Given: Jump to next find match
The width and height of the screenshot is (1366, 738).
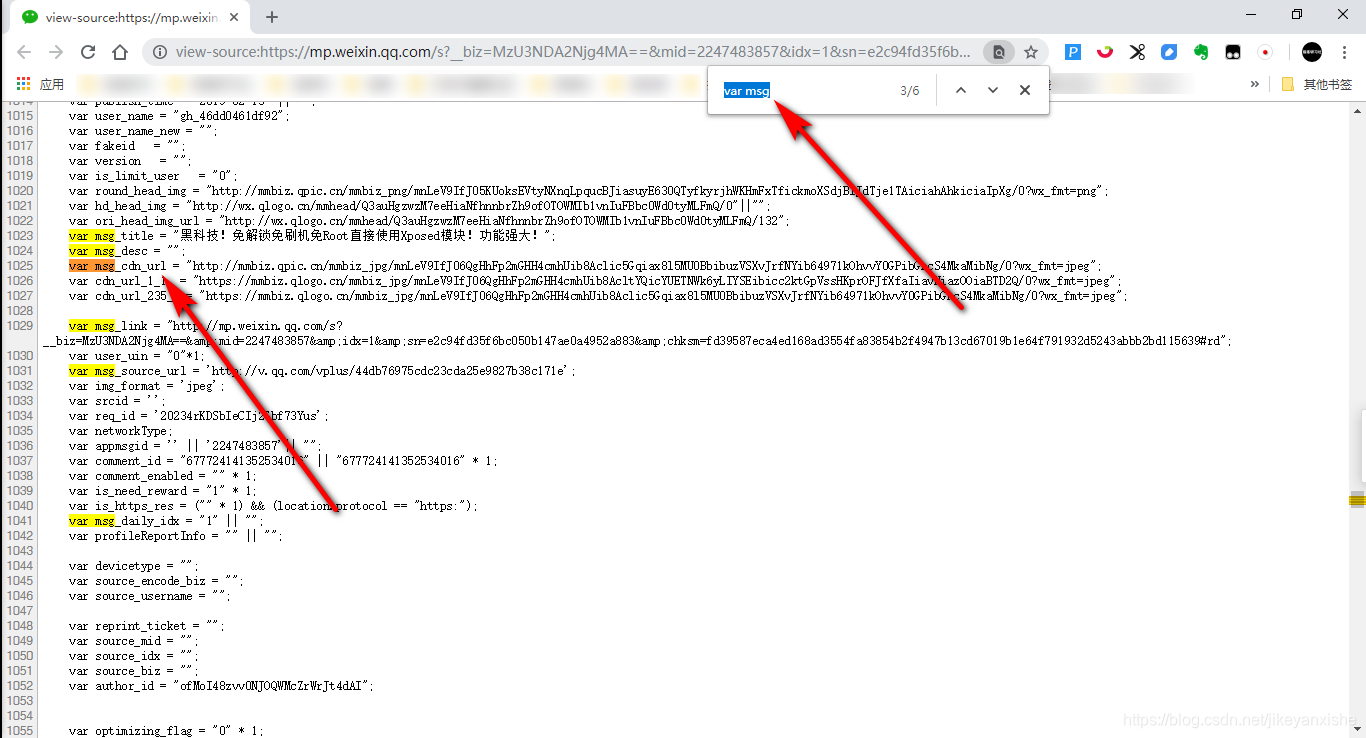Looking at the screenshot, I should [993, 90].
